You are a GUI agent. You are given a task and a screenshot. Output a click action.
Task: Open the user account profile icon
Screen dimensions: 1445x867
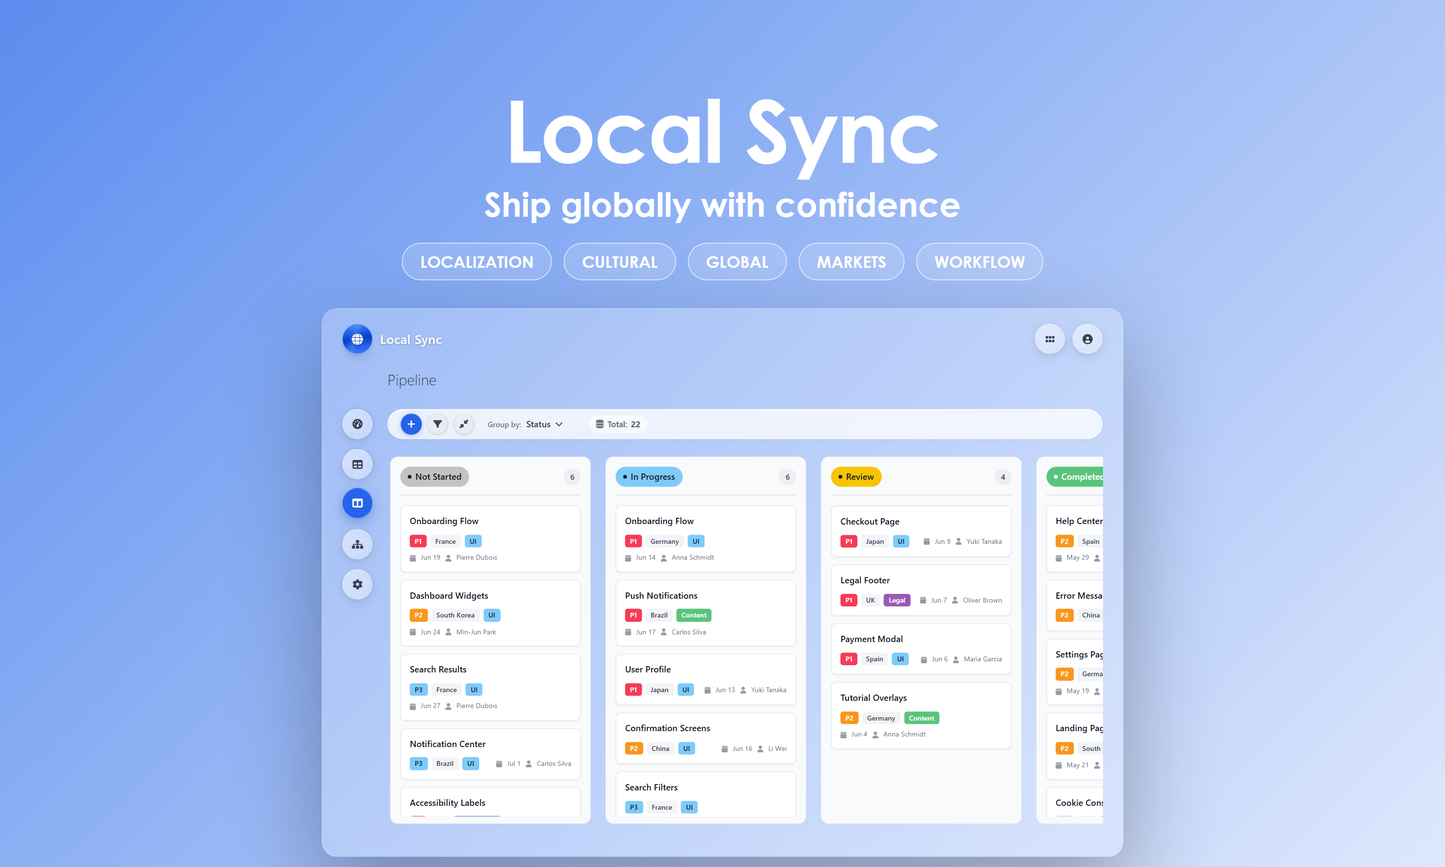click(x=1087, y=339)
